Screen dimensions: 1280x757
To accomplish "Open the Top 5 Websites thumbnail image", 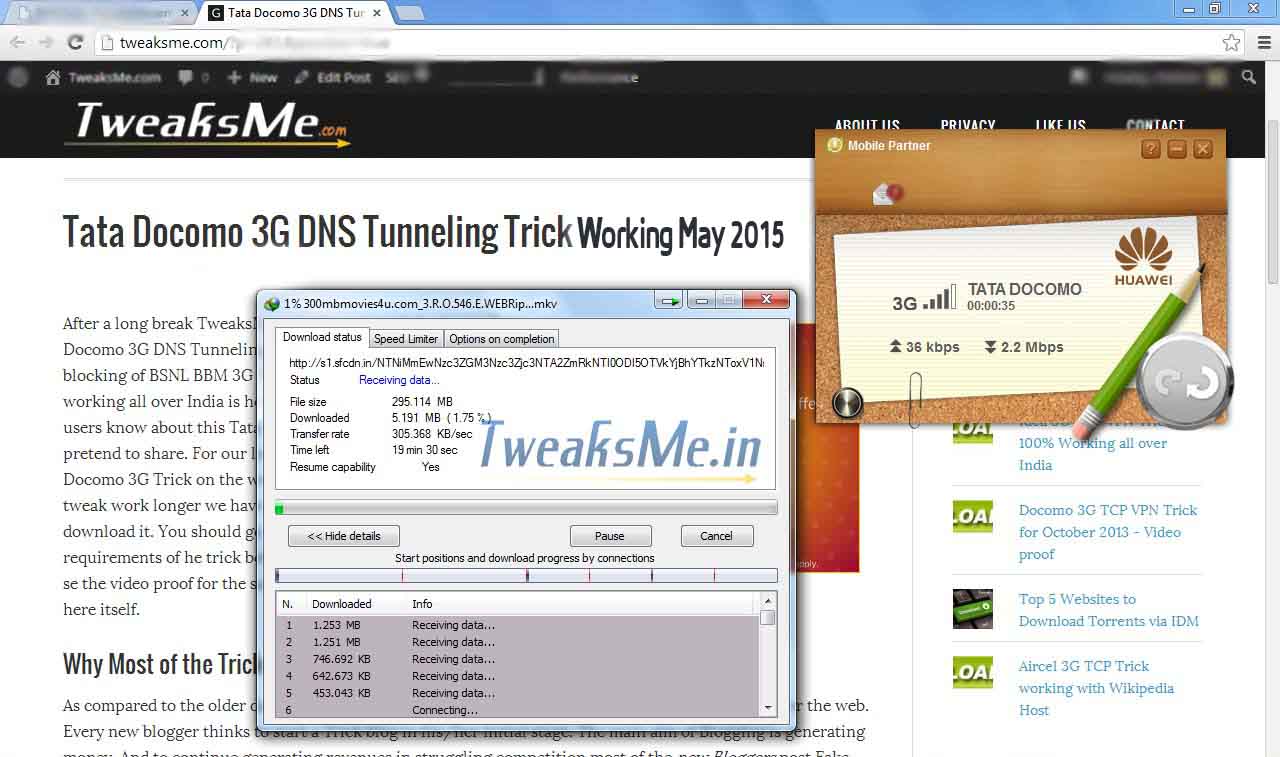I will coord(973,608).
